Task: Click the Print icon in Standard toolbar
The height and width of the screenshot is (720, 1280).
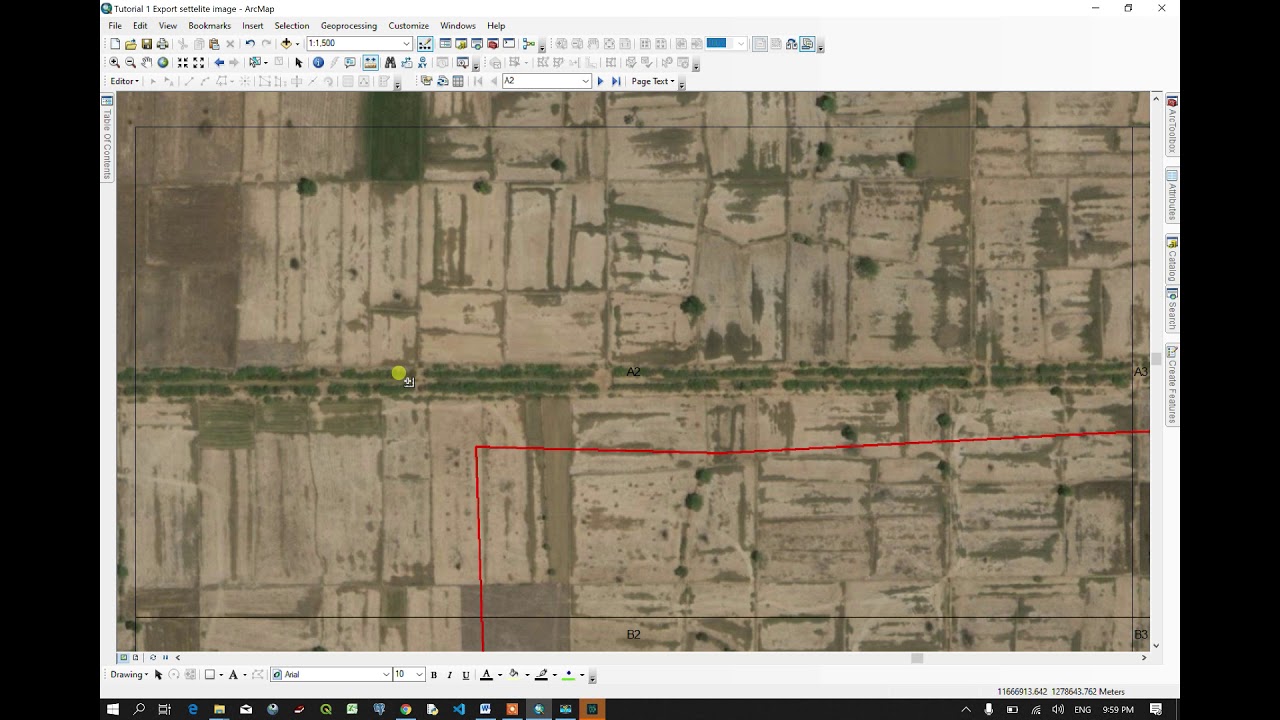Action: click(162, 44)
